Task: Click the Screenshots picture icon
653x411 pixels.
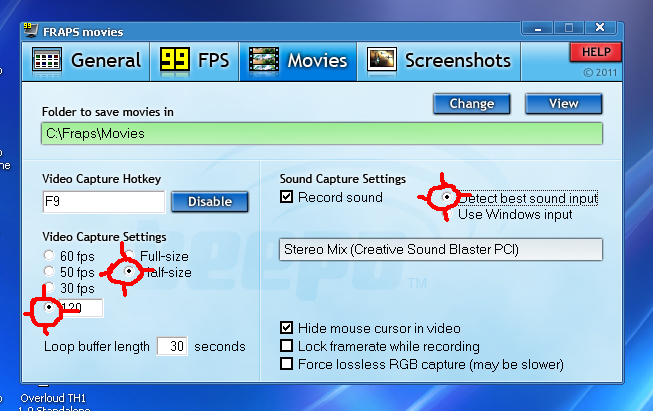Action: pyautogui.click(x=381, y=60)
